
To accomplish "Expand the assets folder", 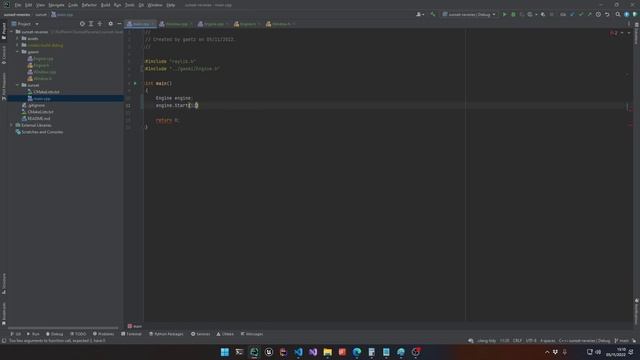I will click(18, 38).
